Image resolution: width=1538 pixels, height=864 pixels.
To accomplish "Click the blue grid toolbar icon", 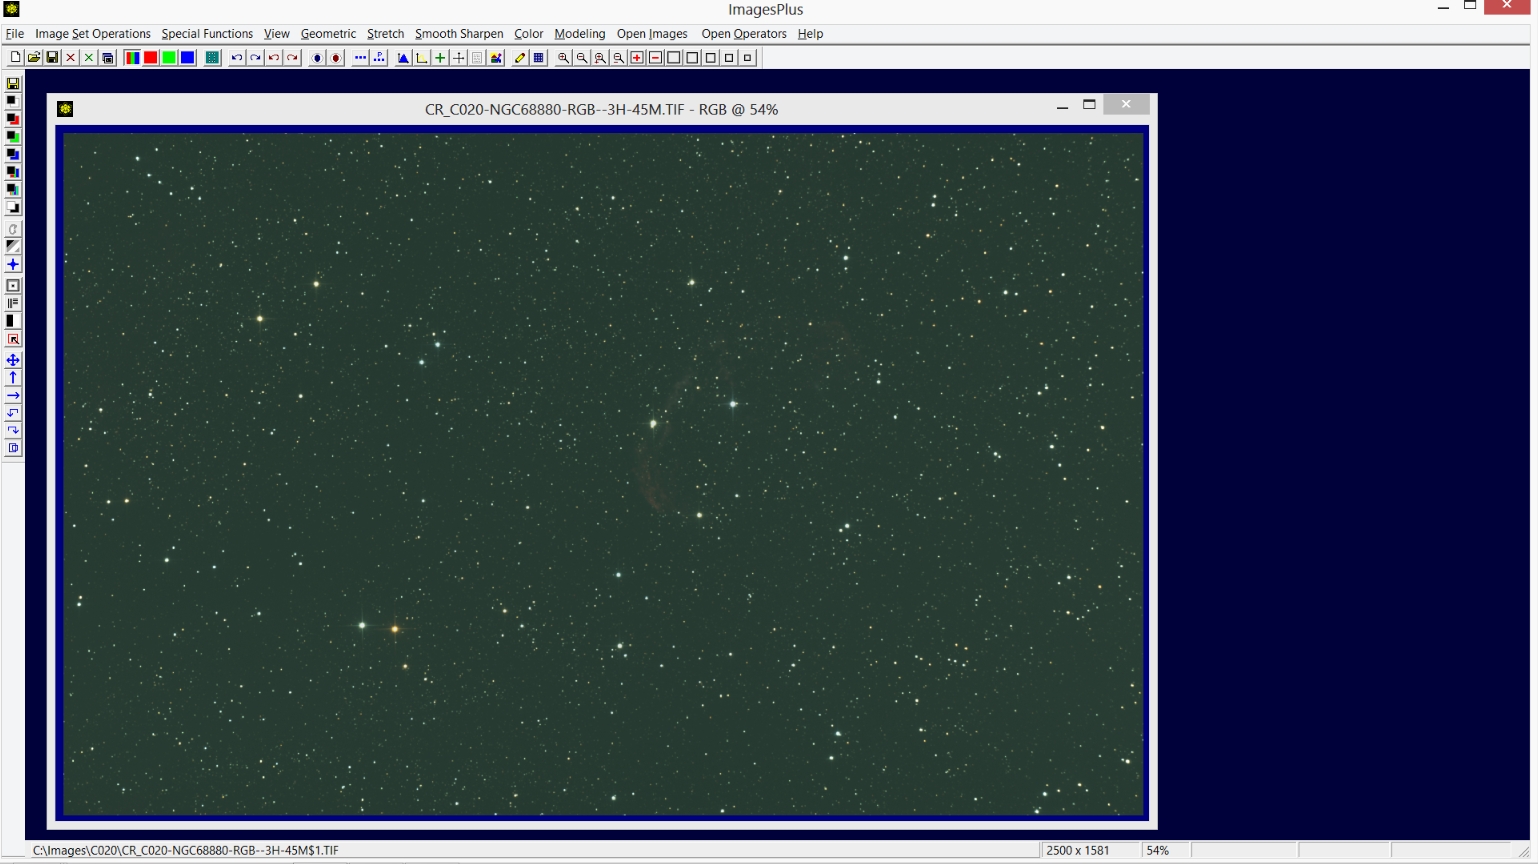I will [539, 58].
